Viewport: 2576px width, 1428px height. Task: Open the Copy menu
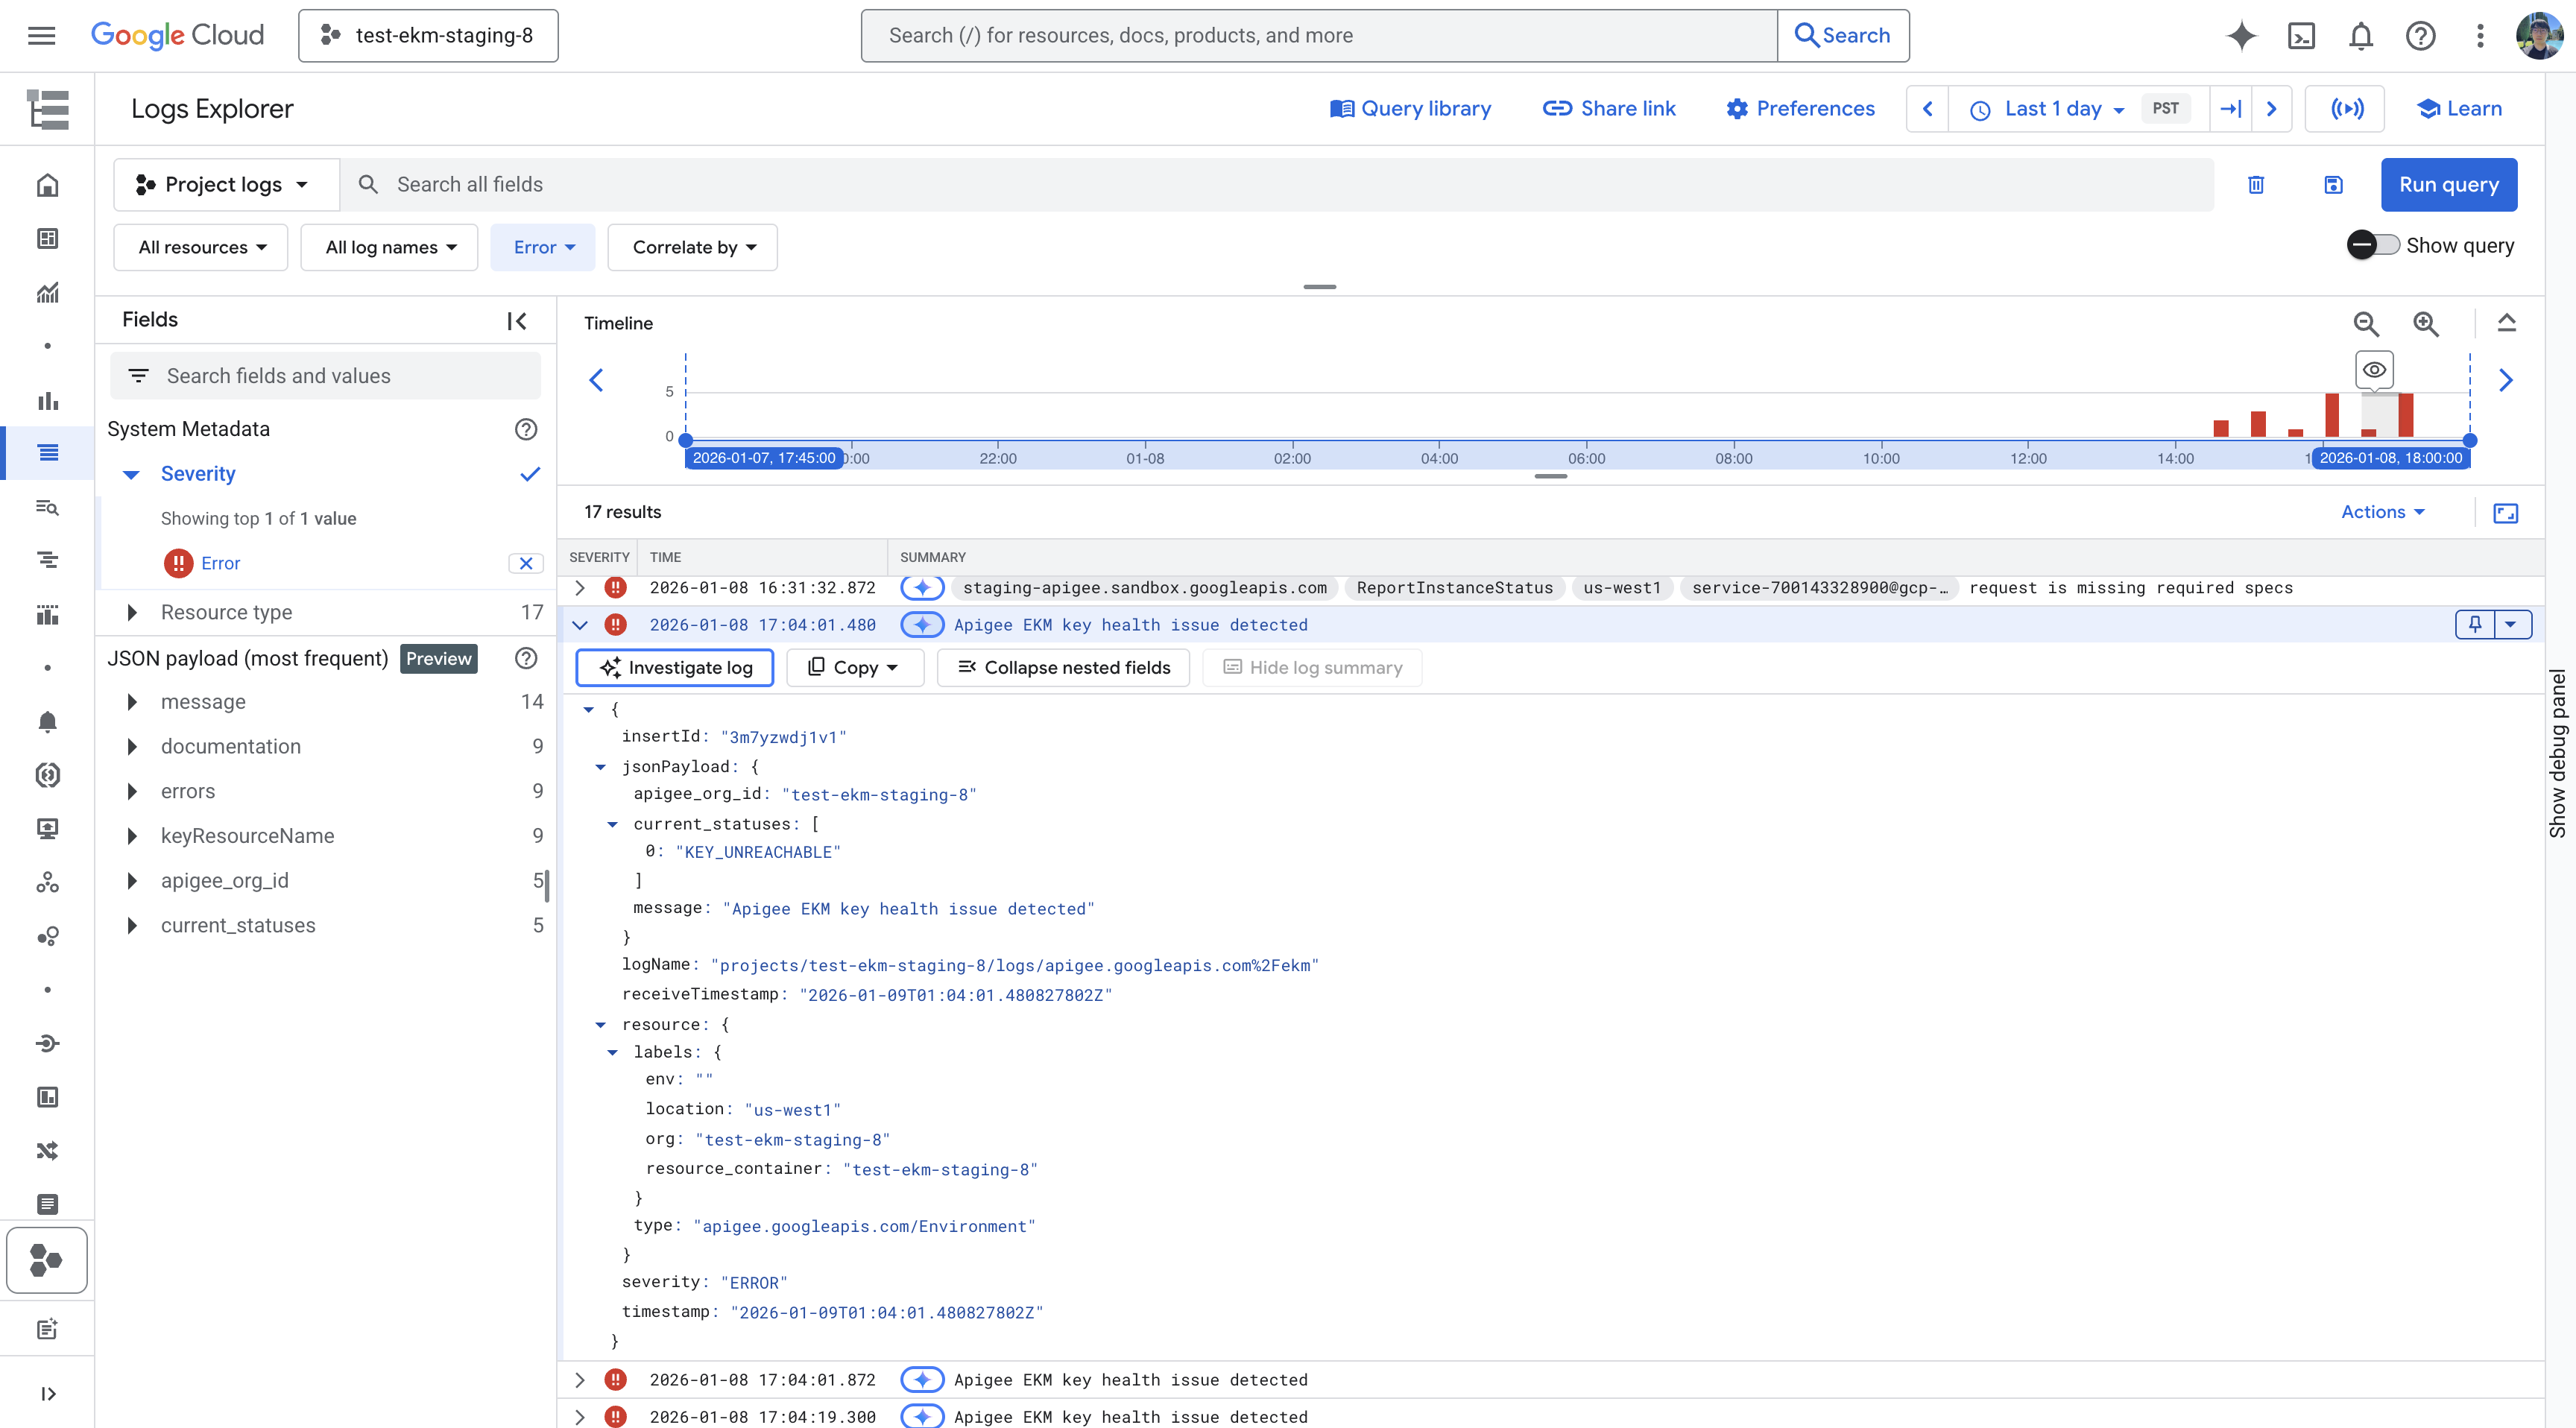855,668
